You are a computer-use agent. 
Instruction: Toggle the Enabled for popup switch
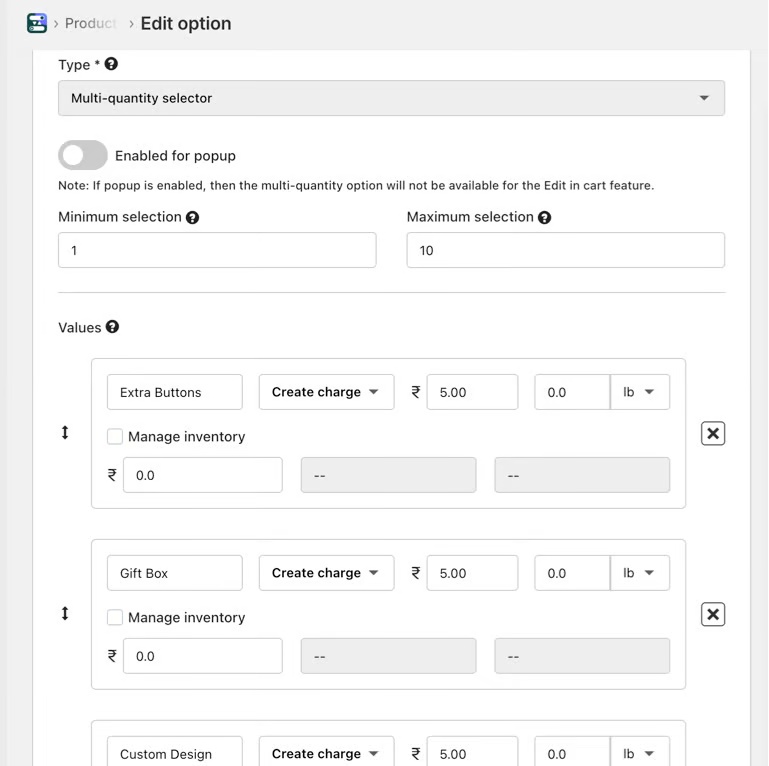(x=83, y=155)
